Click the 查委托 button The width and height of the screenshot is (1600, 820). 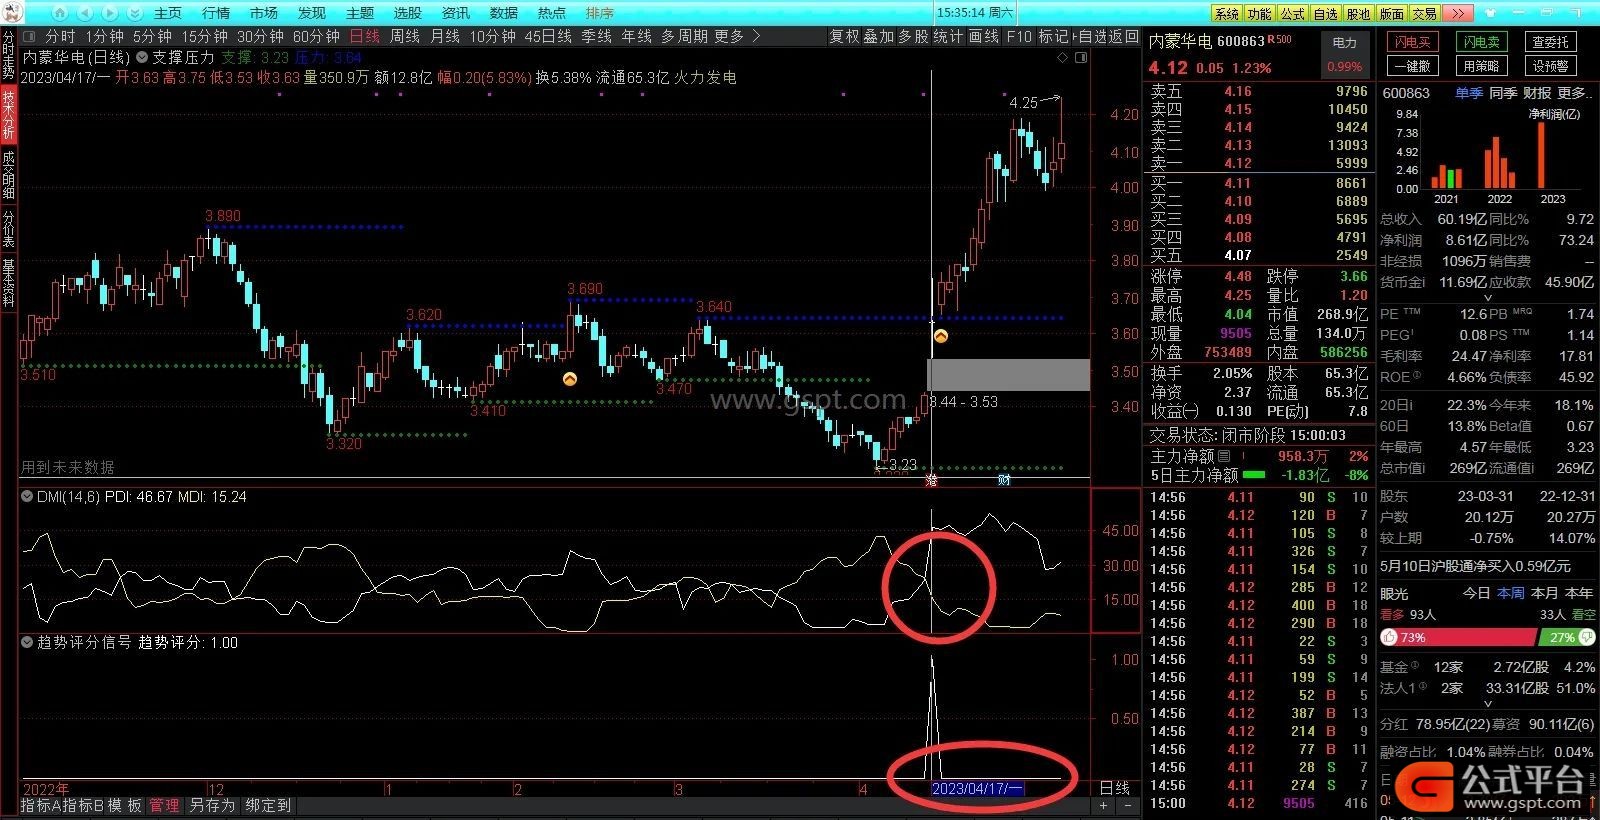(1551, 42)
